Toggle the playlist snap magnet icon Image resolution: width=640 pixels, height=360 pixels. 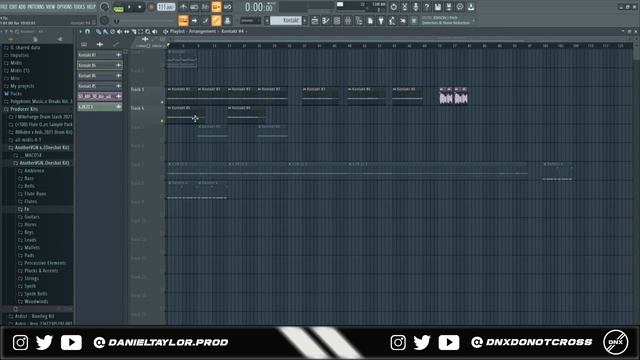tap(87, 31)
